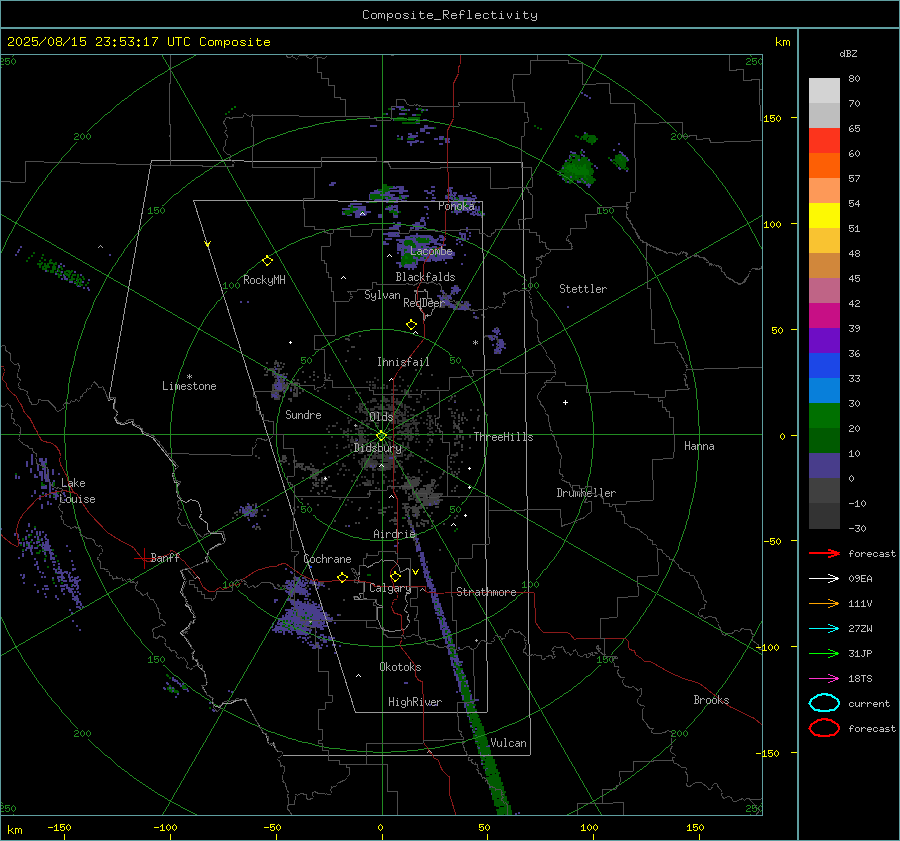Click the RedDeer city label

coord(424,303)
